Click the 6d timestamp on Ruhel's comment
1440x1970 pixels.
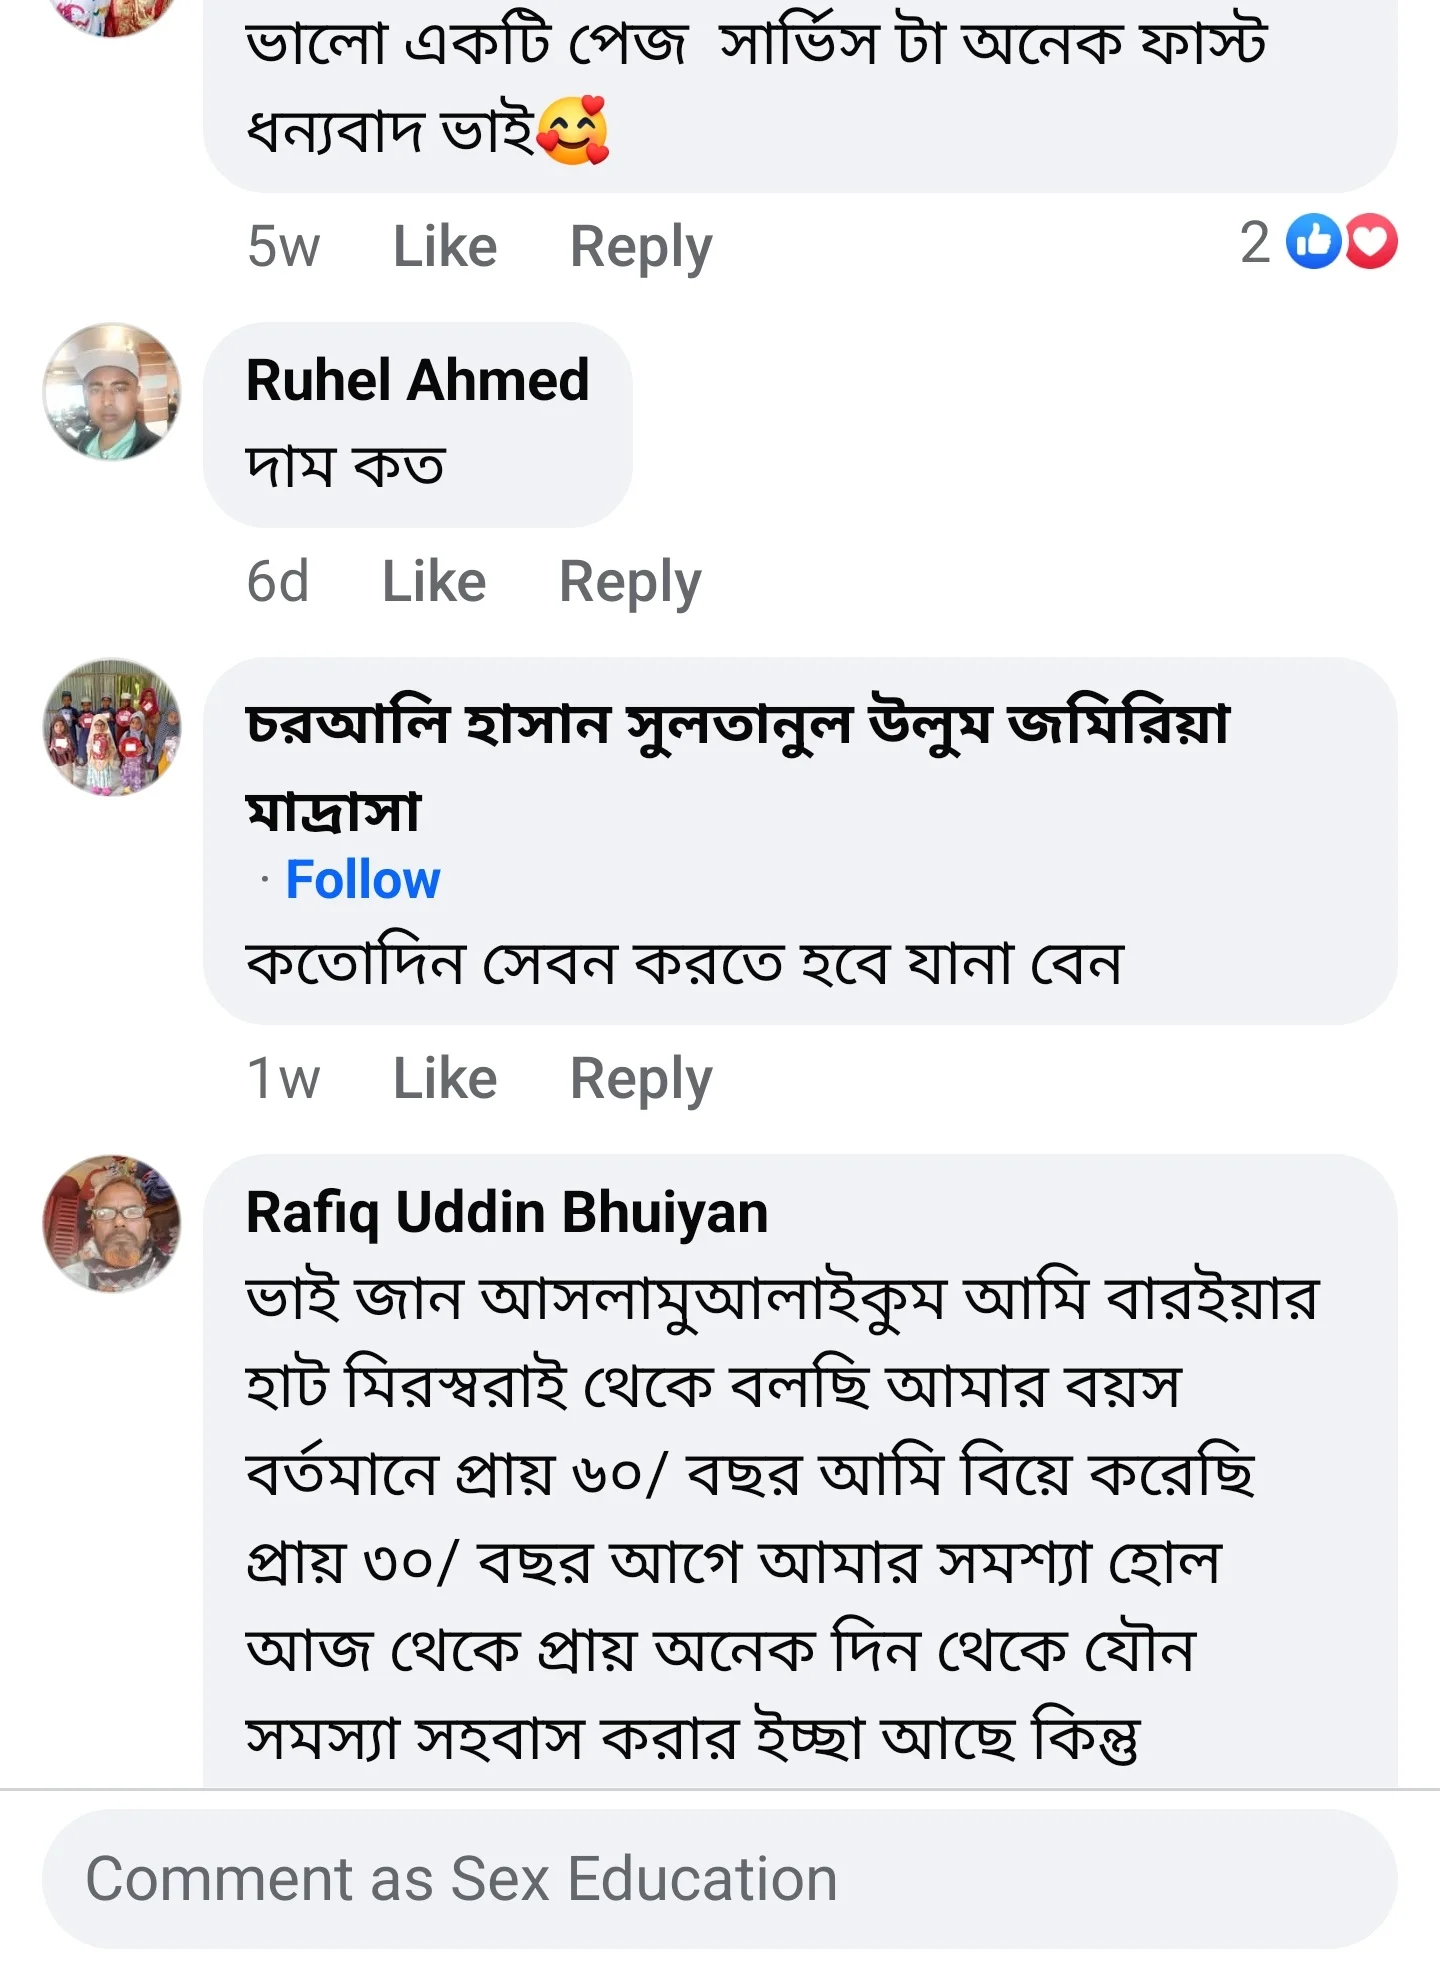tap(277, 581)
